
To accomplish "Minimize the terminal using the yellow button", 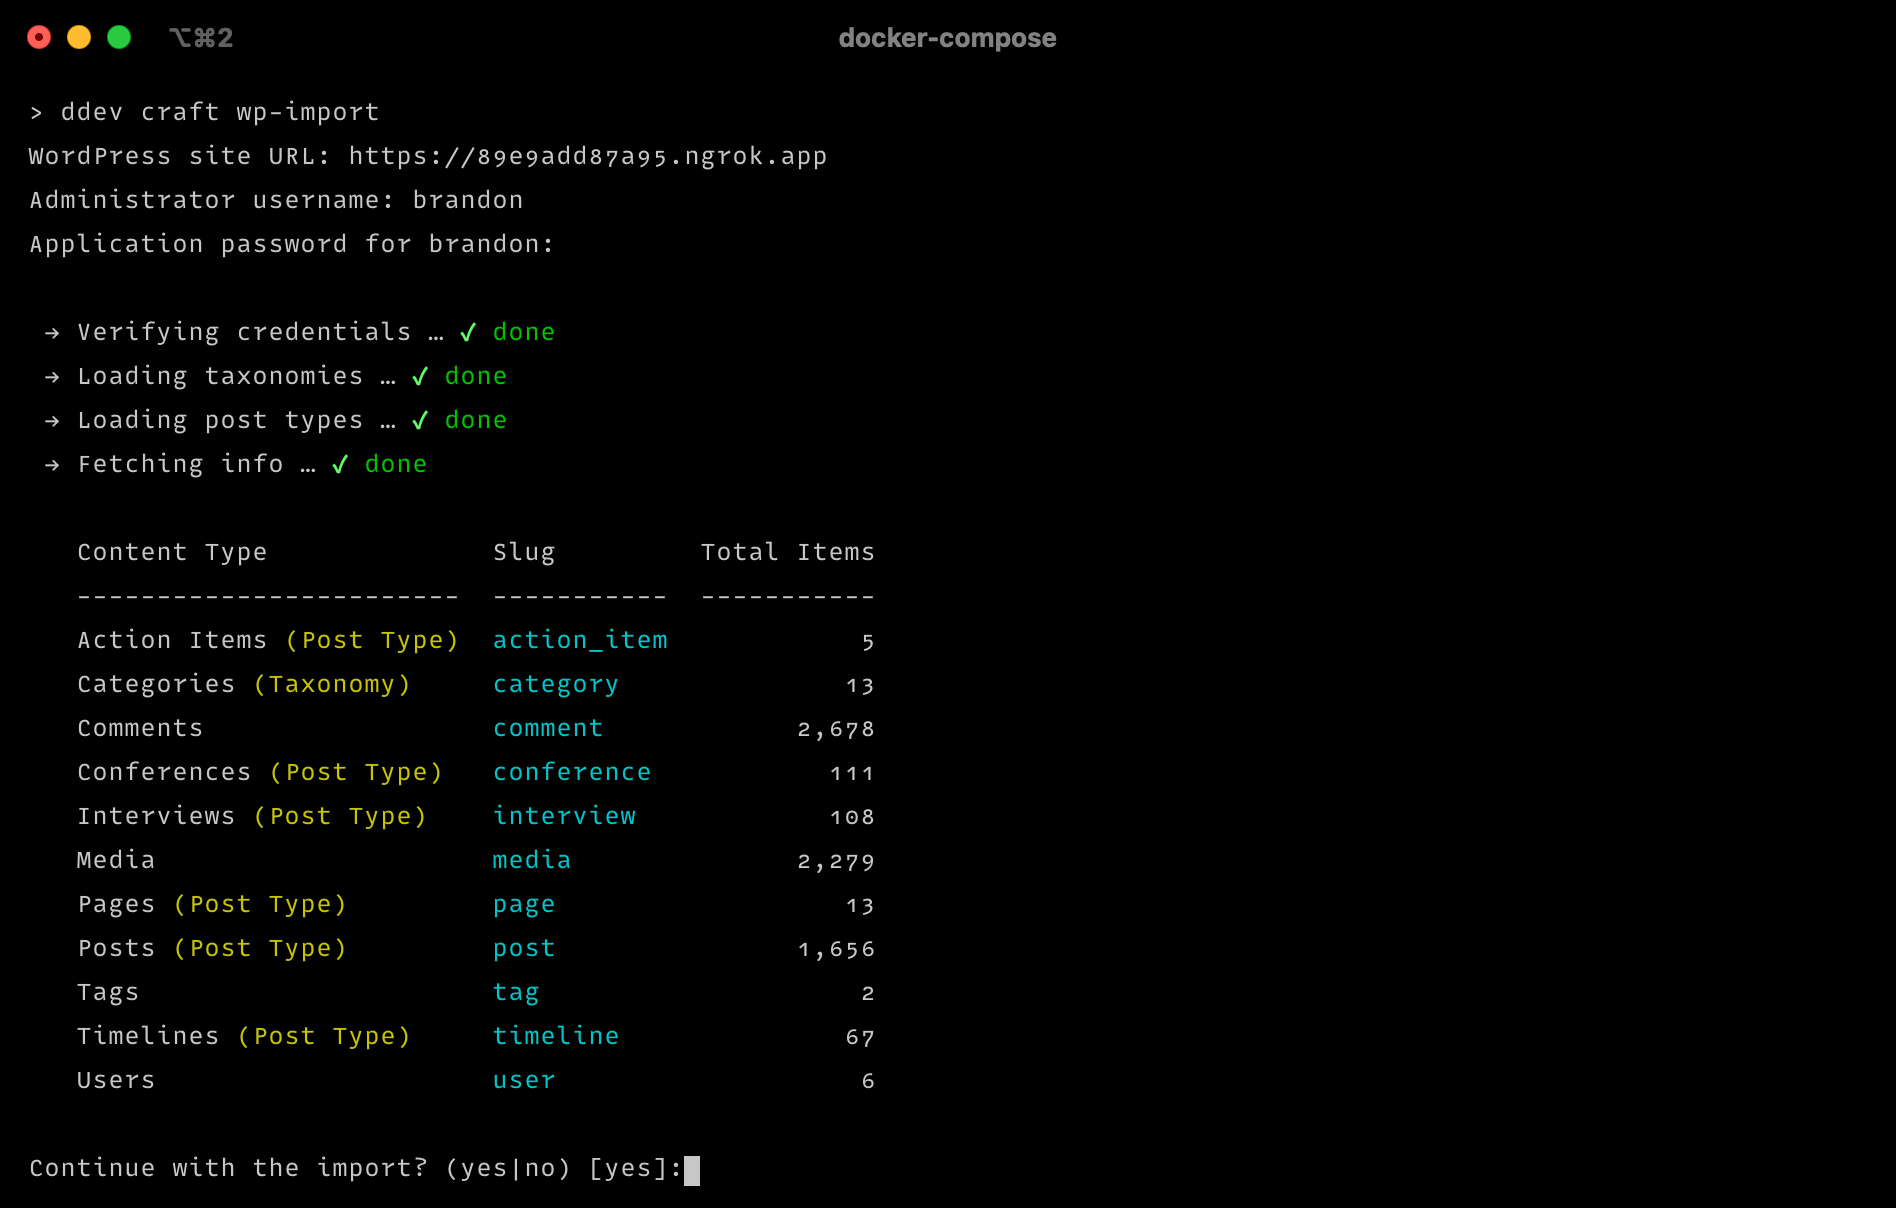I will (79, 37).
